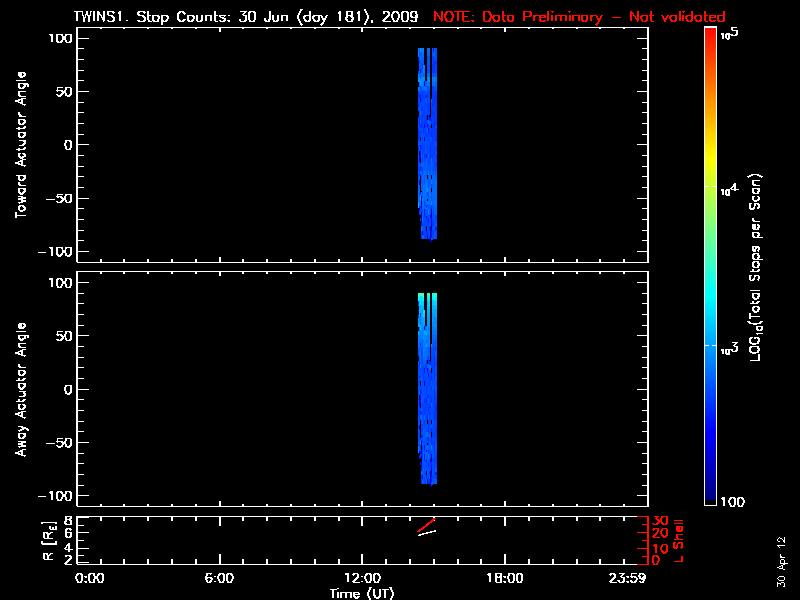800x600 pixels.
Task: Select the 0:00 tick on time axis
Action: pyautogui.click(x=89, y=579)
